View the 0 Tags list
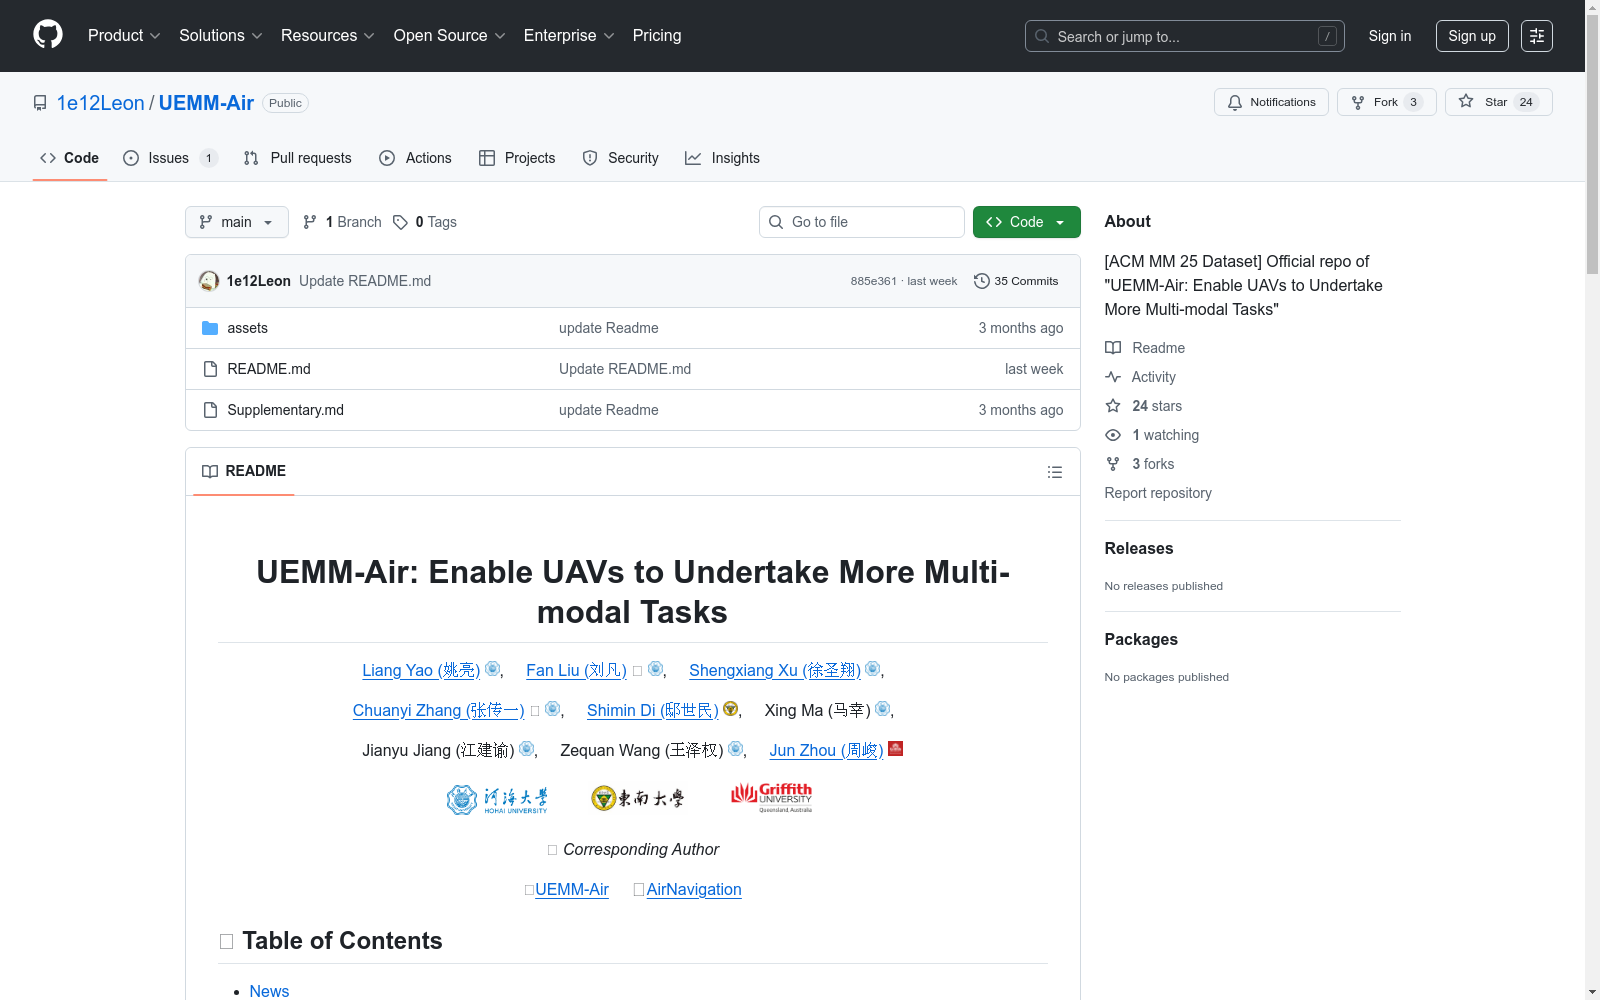 (x=425, y=222)
